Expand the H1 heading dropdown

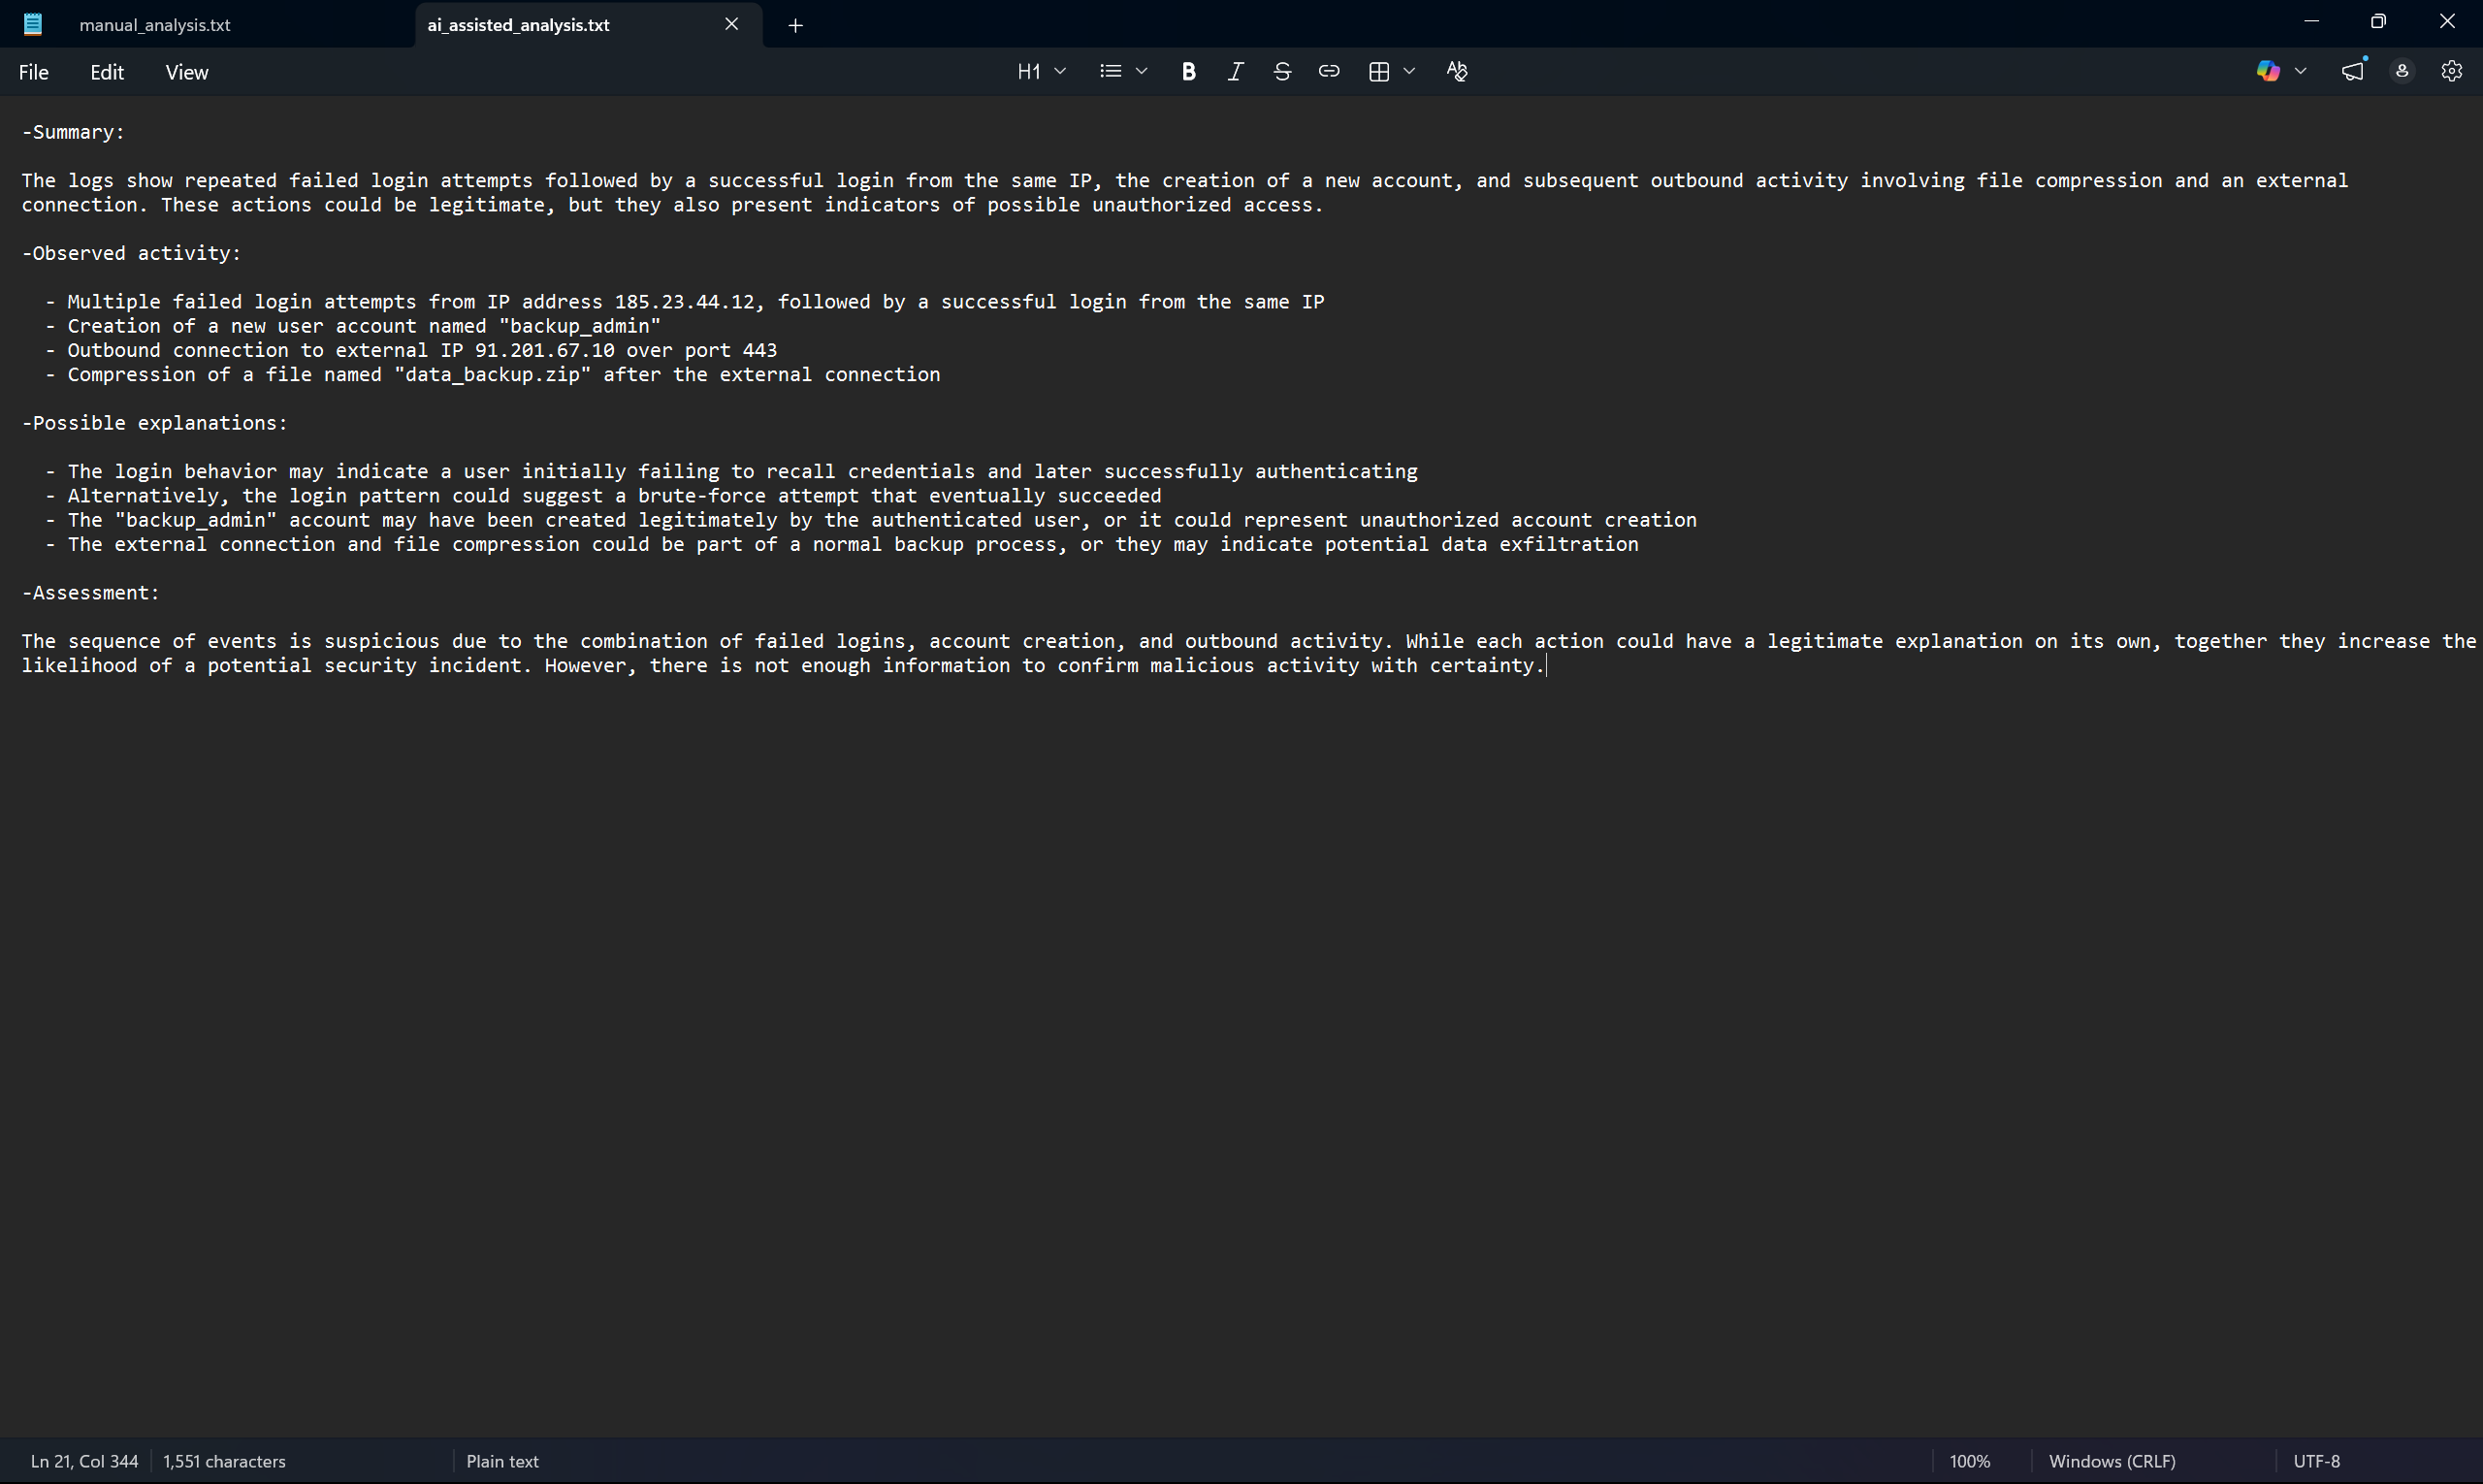(x=1041, y=71)
